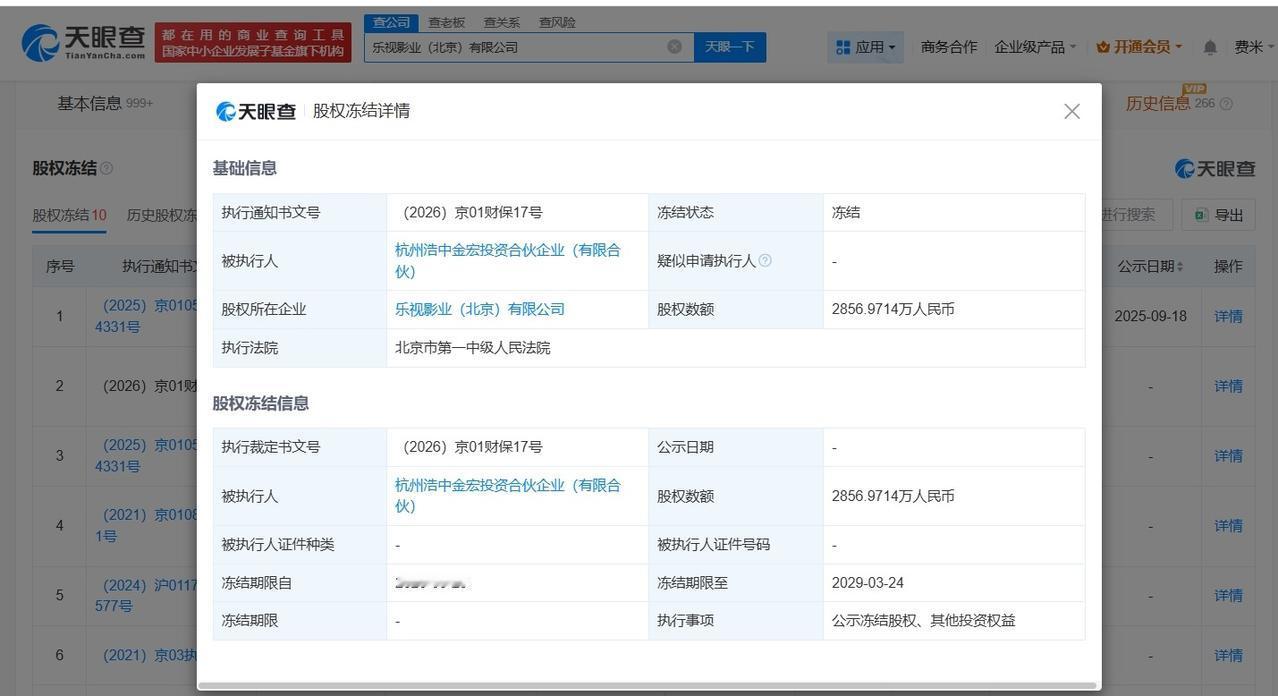Click the 天眼一下 search button
1278x696 pixels.
(729, 44)
